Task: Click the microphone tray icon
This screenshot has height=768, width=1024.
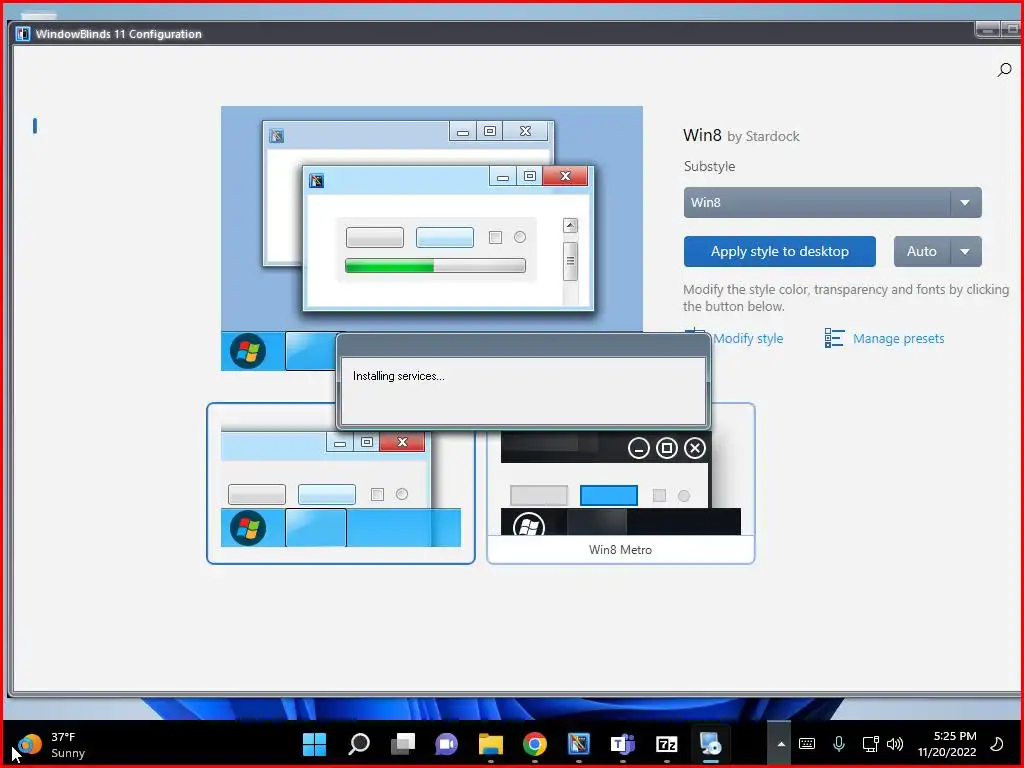Action: 839,744
